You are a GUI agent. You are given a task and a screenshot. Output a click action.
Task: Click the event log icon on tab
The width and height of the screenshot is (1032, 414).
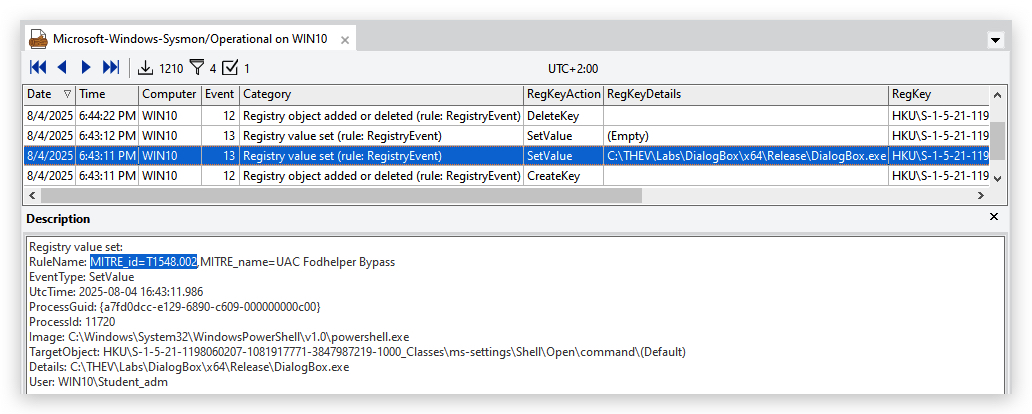(39, 39)
